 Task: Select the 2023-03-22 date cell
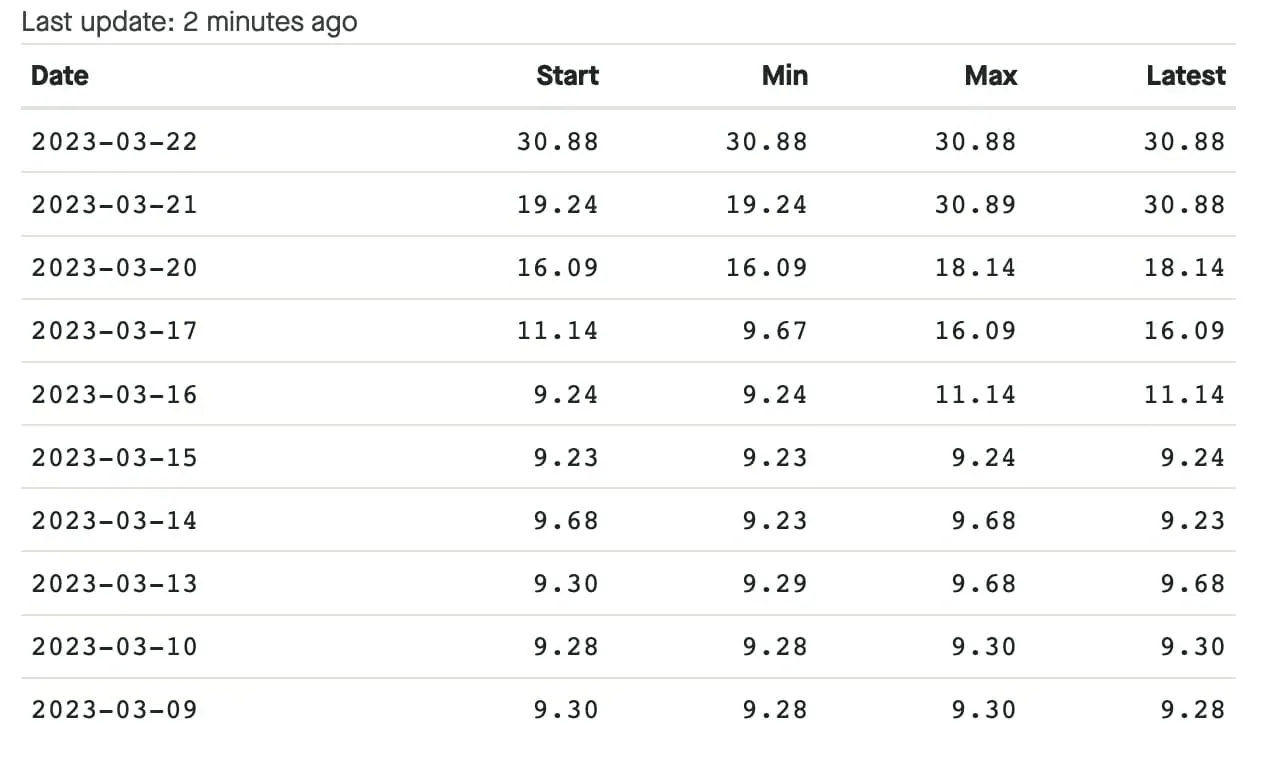click(x=114, y=142)
